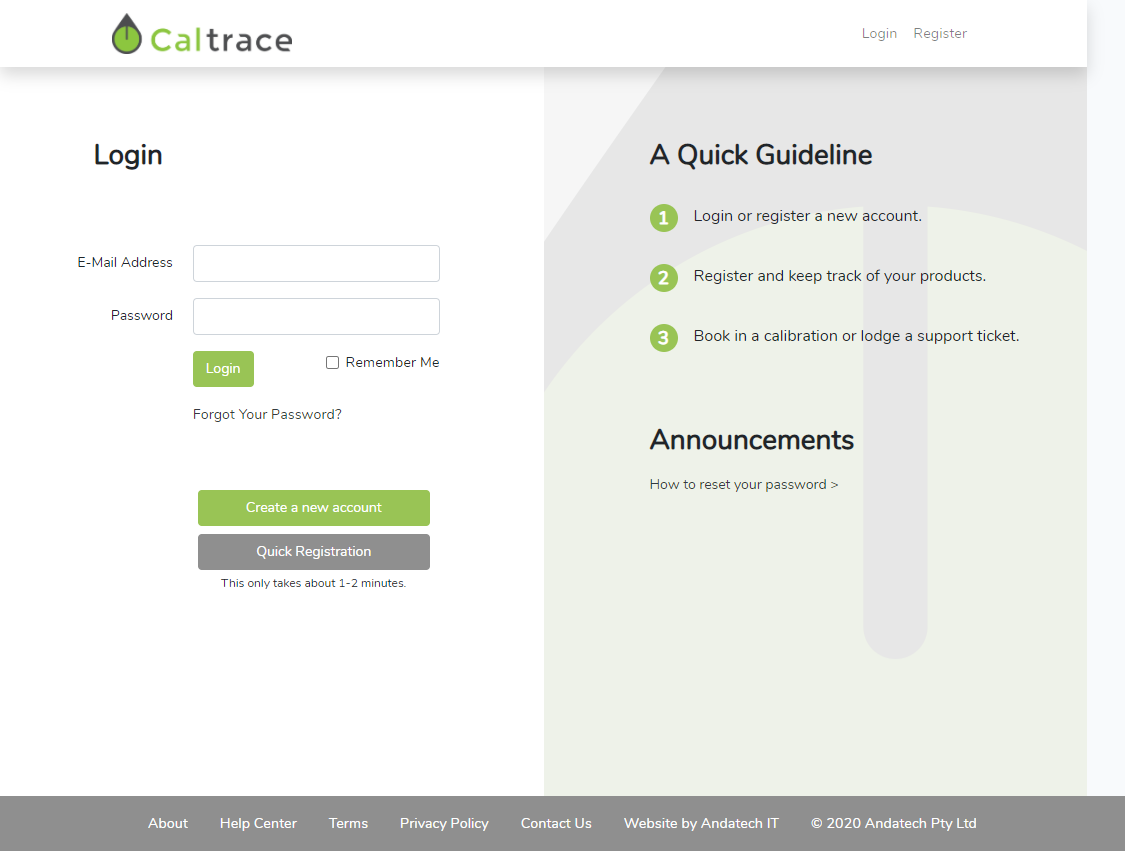This screenshot has width=1125, height=851.
Task: Open the Register link in top navigation
Action: point(940,33)
